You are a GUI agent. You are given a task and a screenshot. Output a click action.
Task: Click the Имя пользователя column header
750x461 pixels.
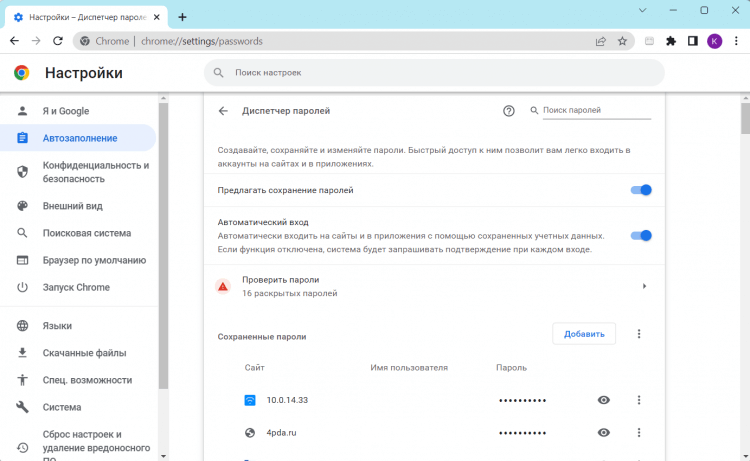[409, 368]
